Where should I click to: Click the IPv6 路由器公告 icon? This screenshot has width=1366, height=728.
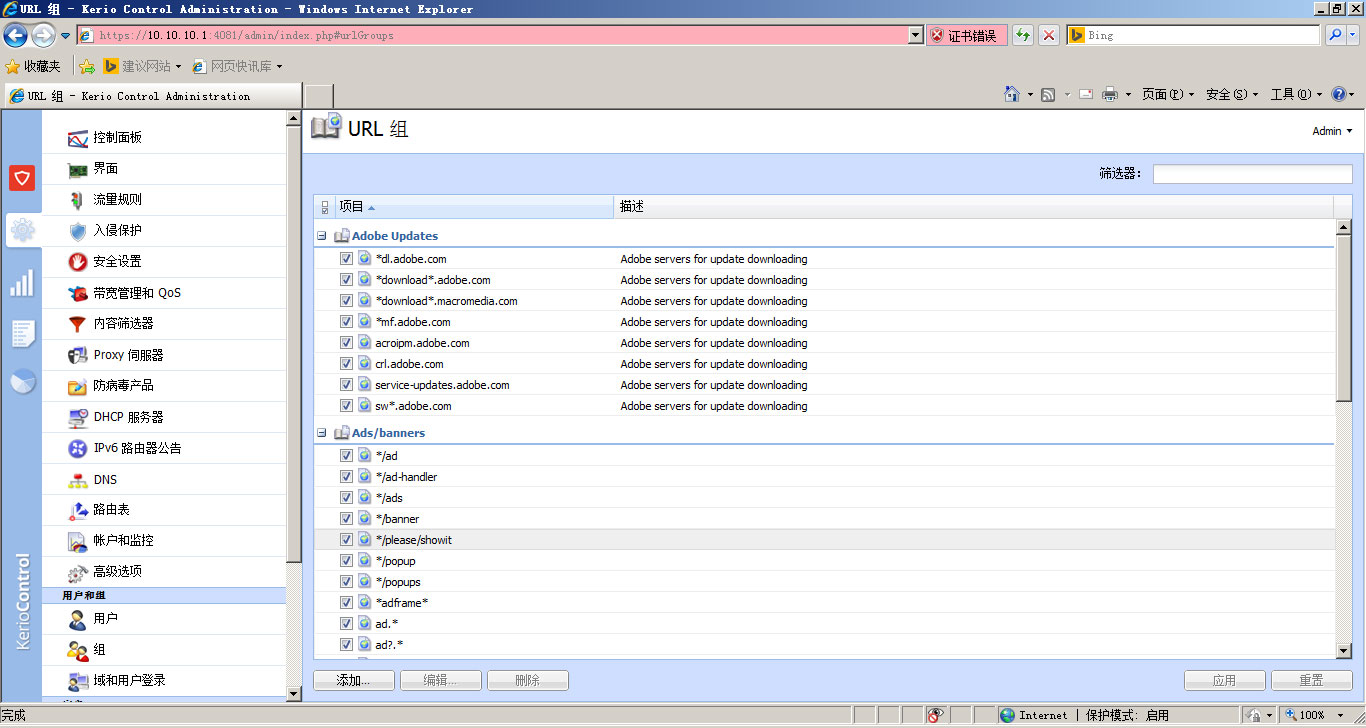(78, 448)
